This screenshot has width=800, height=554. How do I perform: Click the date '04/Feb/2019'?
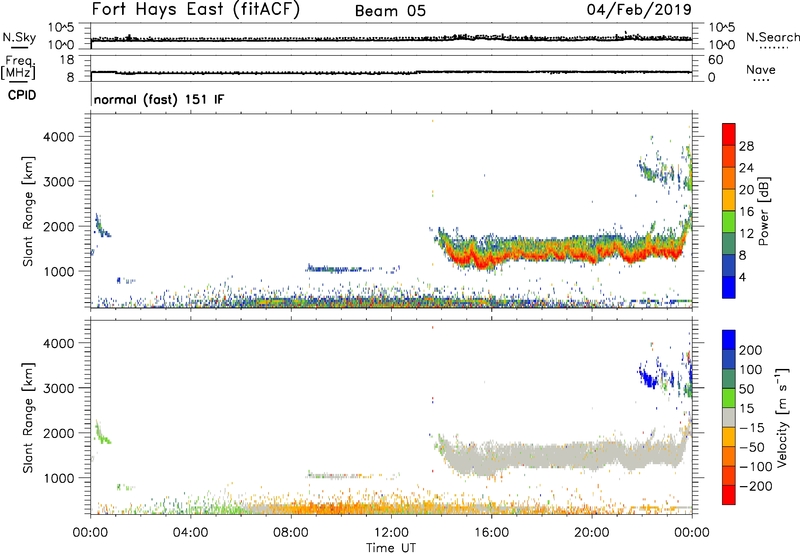pos(639,9)
